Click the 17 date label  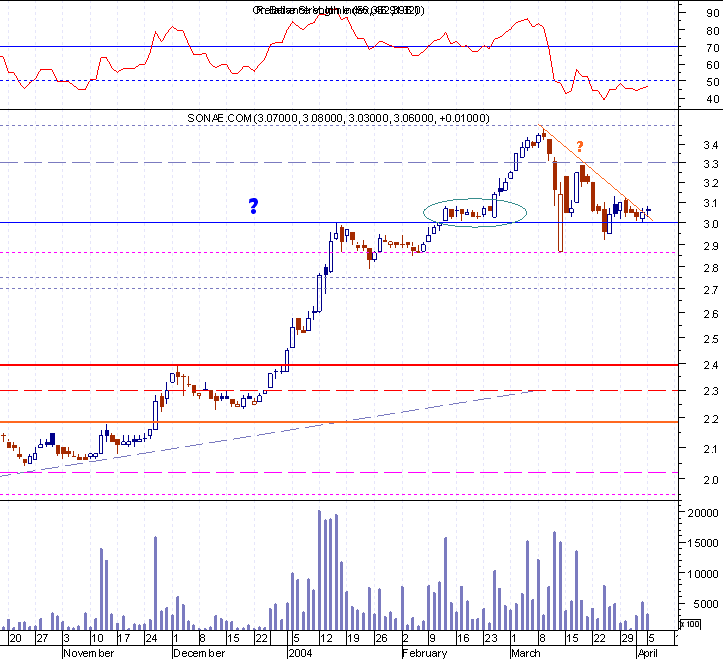[124, 639]
